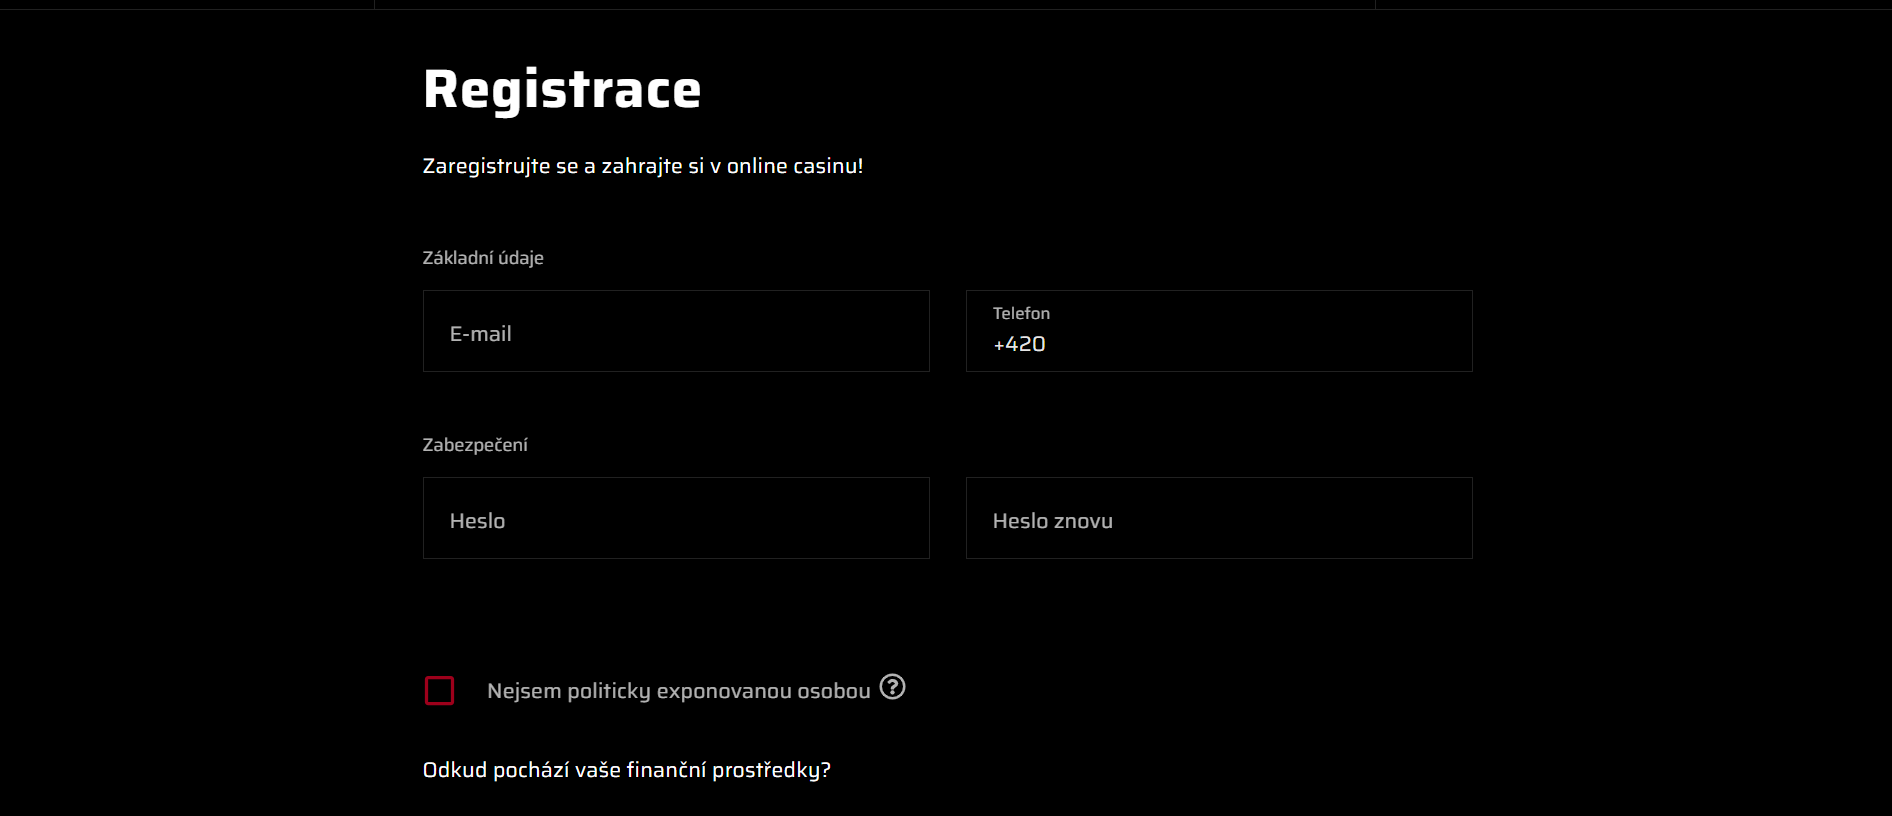This screenshot has width=1892, height=816.
Task: Click the Zabezpečení section label
Action: tap(475, 445)
